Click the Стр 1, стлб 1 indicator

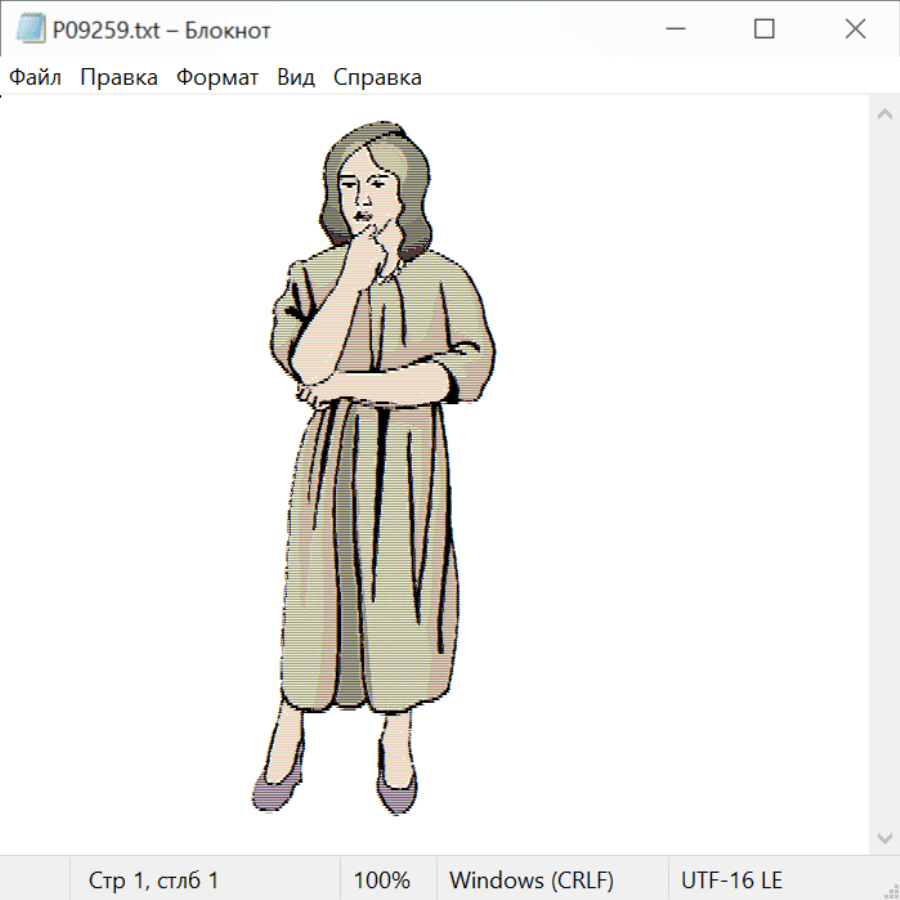click(153, 881)
